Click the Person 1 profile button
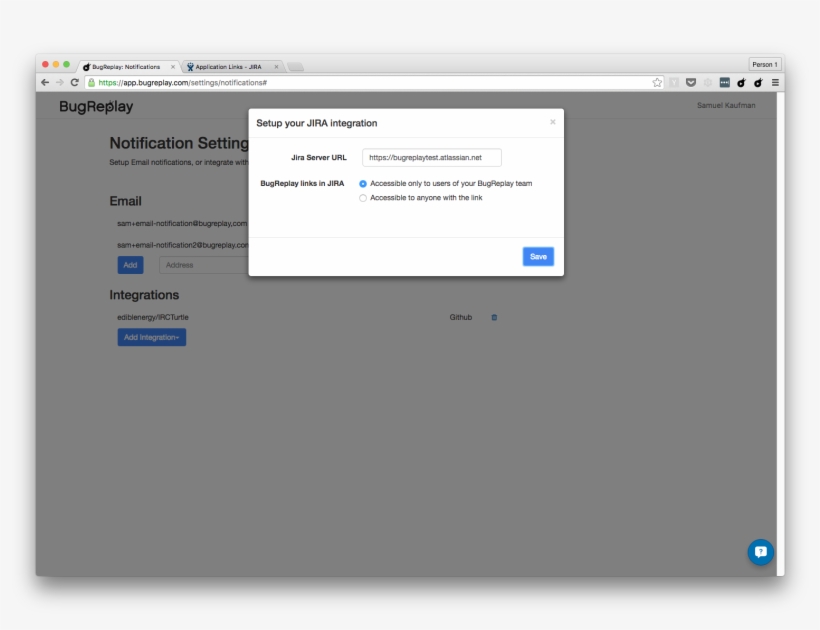 (765, 64)
